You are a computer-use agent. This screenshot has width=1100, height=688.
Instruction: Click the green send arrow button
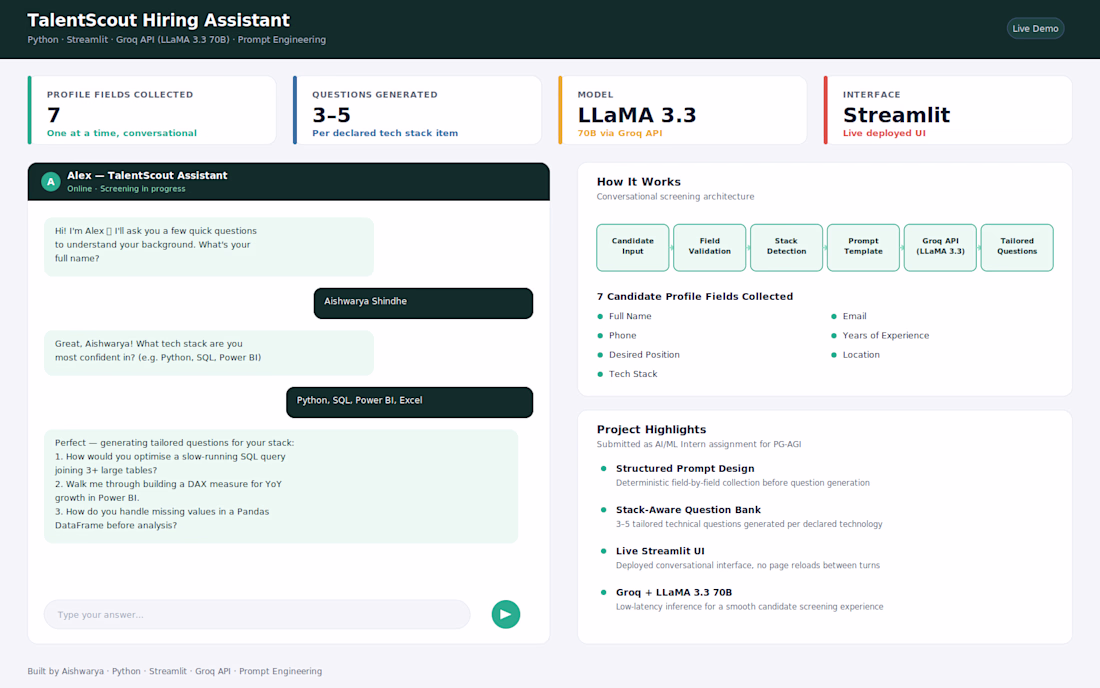coord(505,614)
